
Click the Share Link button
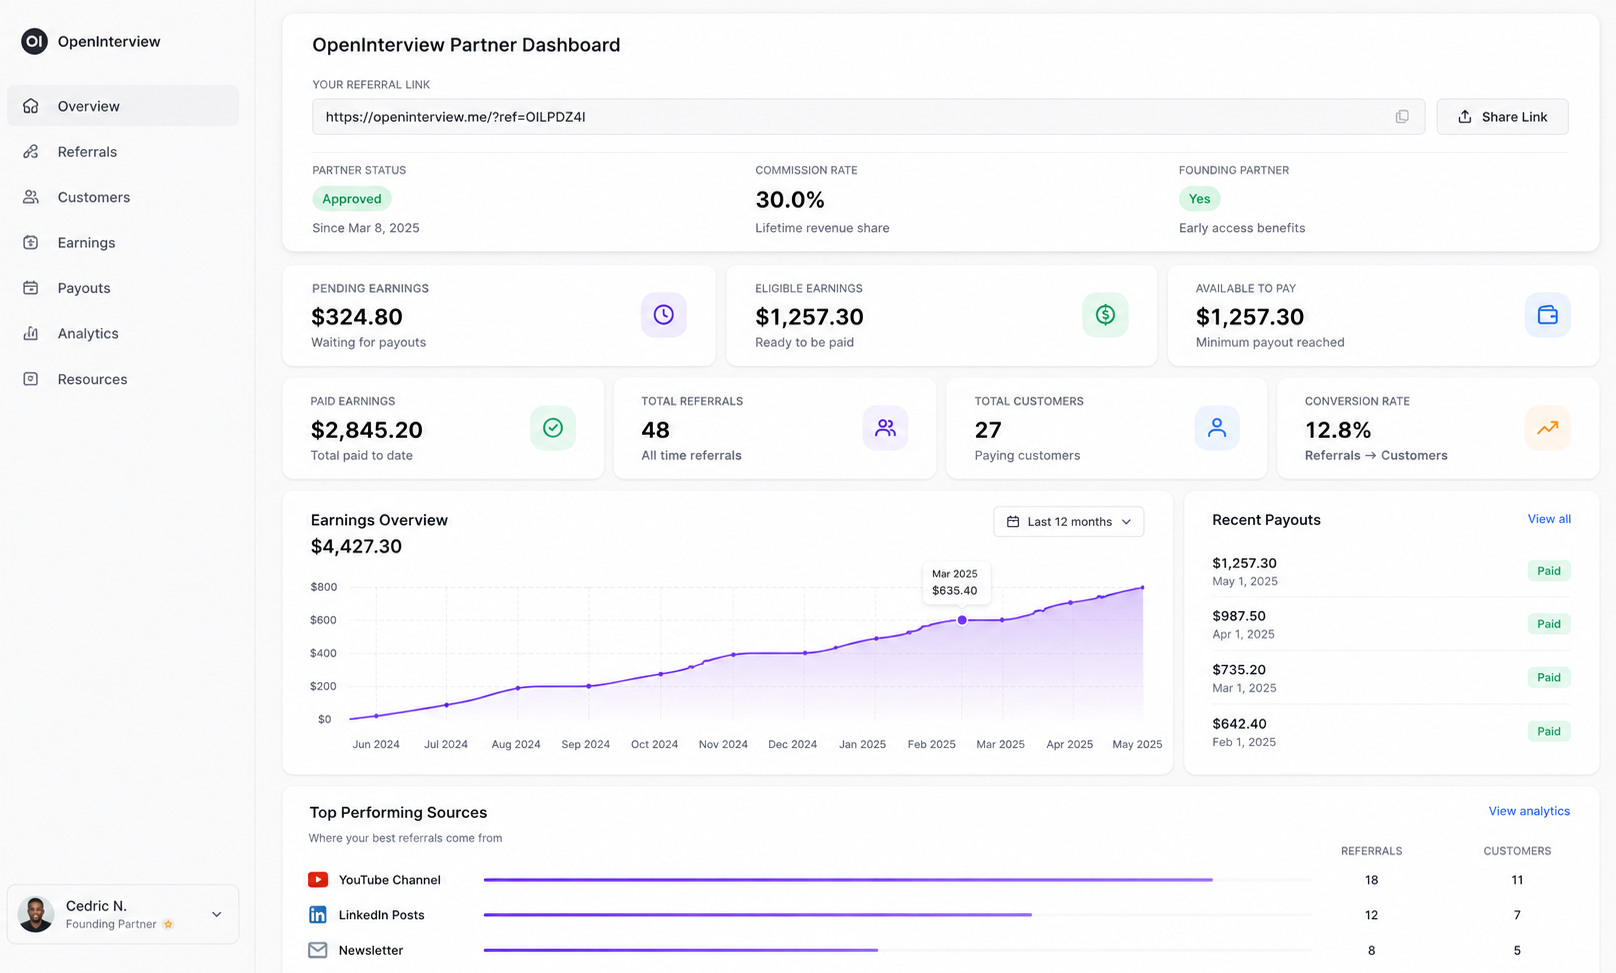point(1502,117)
